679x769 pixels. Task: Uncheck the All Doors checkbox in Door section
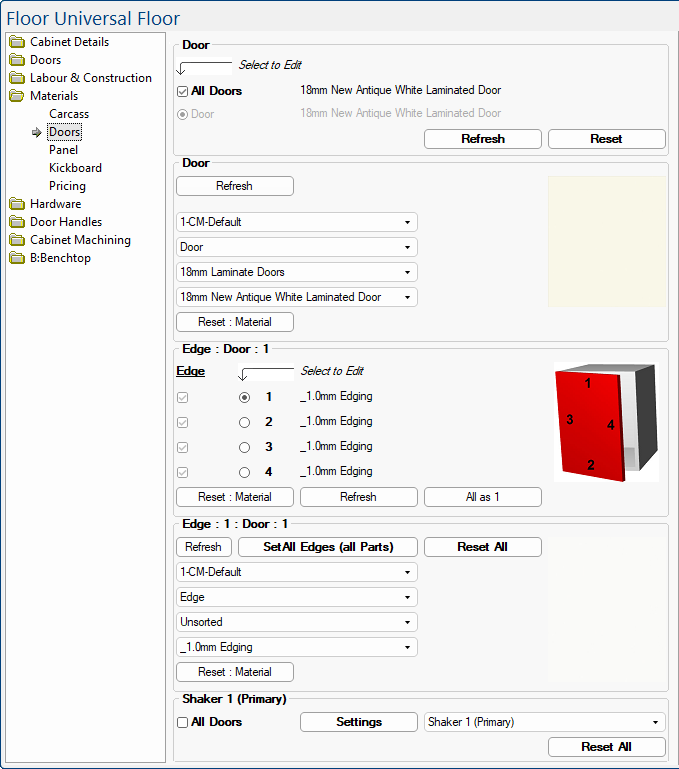[182, 91]
